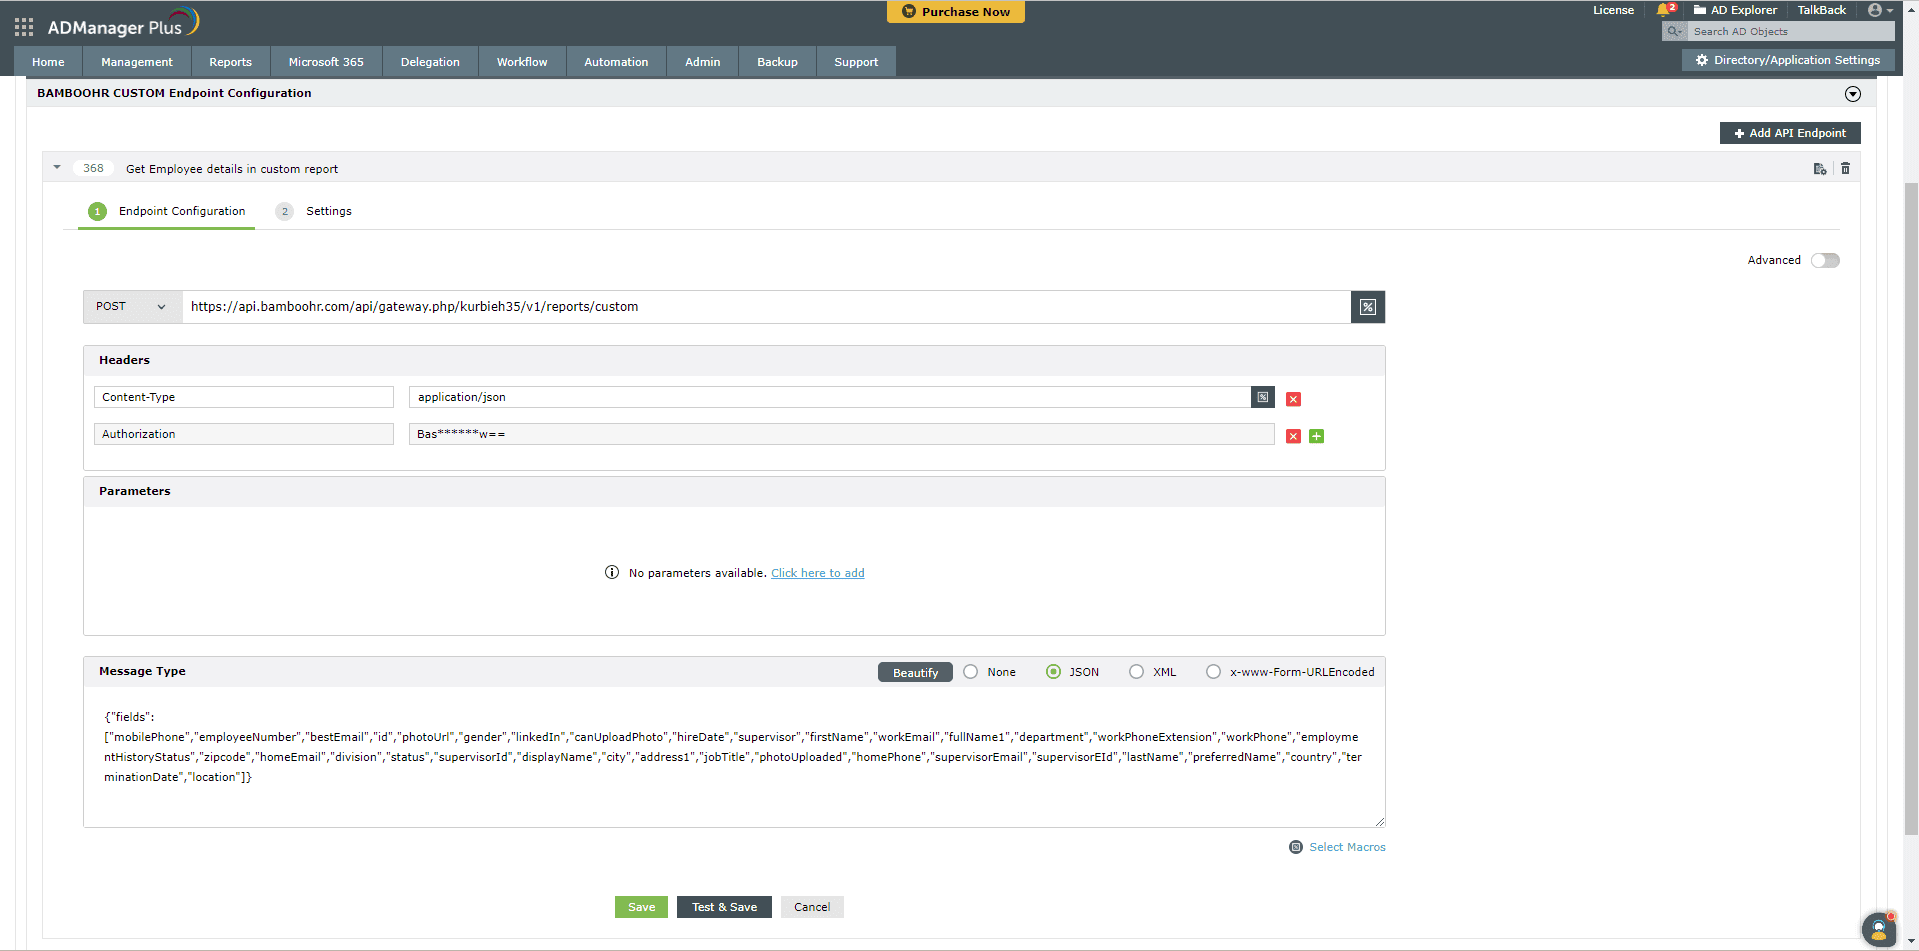Select the XML message type radio

[1136, 672]
